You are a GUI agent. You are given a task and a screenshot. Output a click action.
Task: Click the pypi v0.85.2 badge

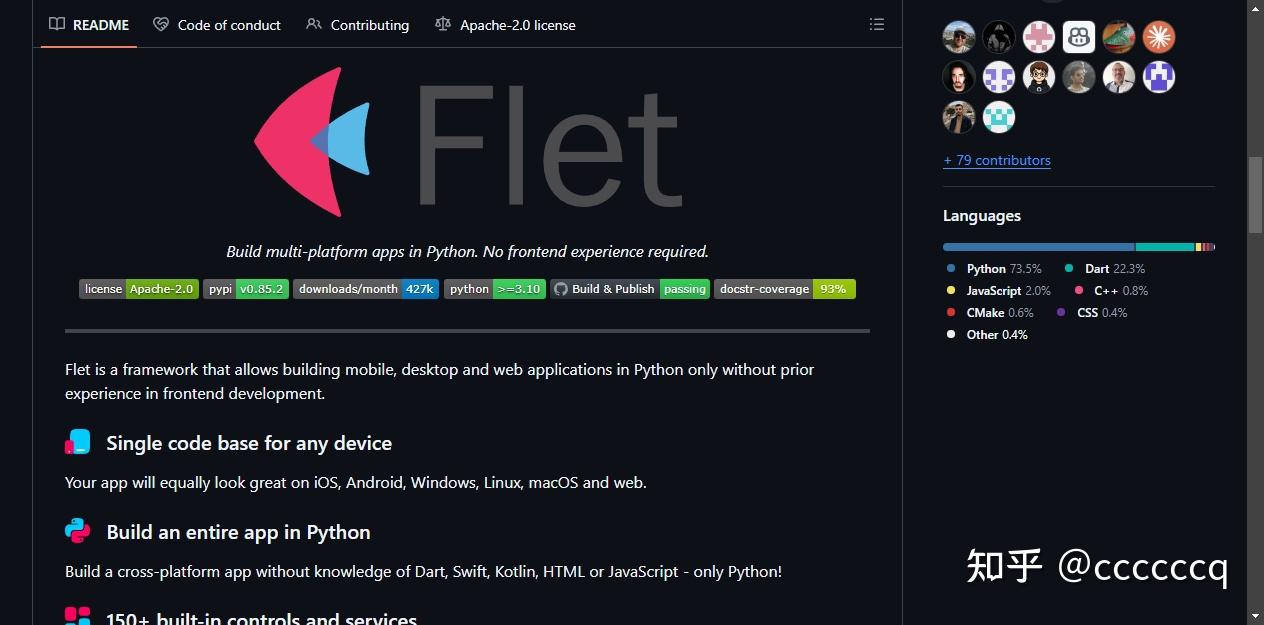(246, 289)
